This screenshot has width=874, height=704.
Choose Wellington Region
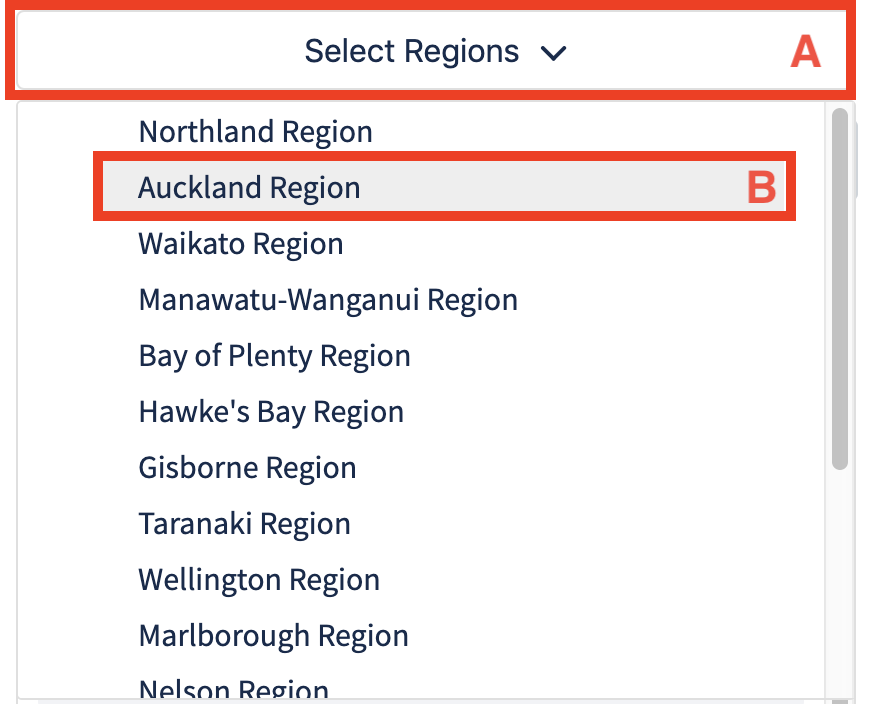[x=259, y=580]
